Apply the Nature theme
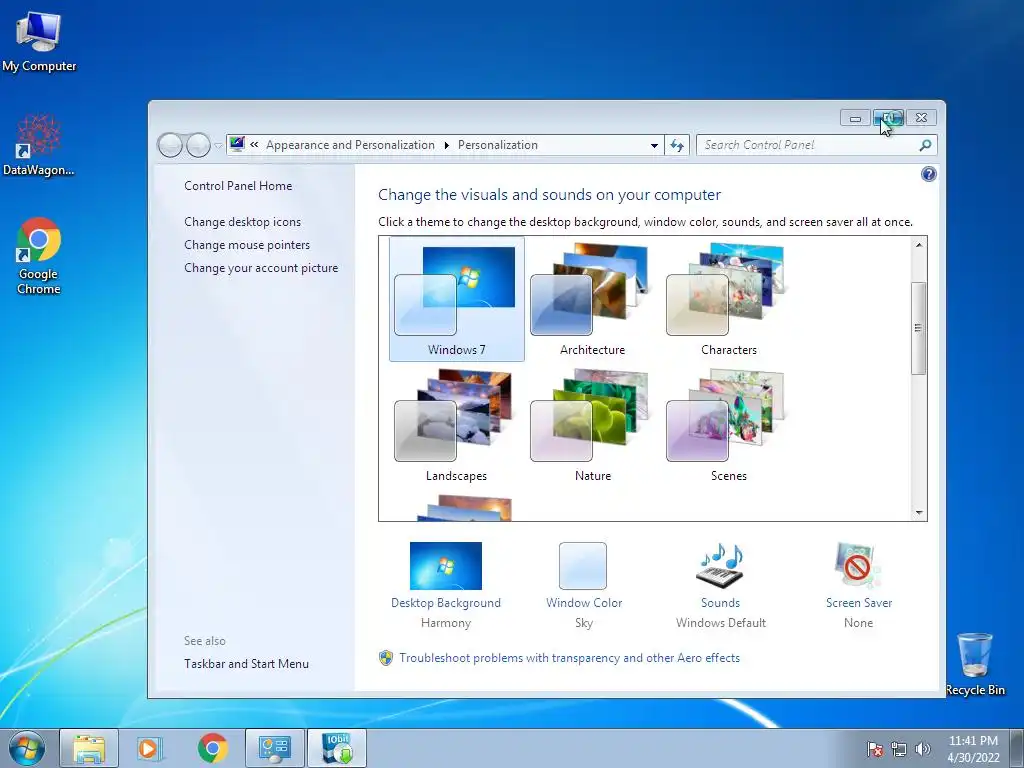 (592, 424)
